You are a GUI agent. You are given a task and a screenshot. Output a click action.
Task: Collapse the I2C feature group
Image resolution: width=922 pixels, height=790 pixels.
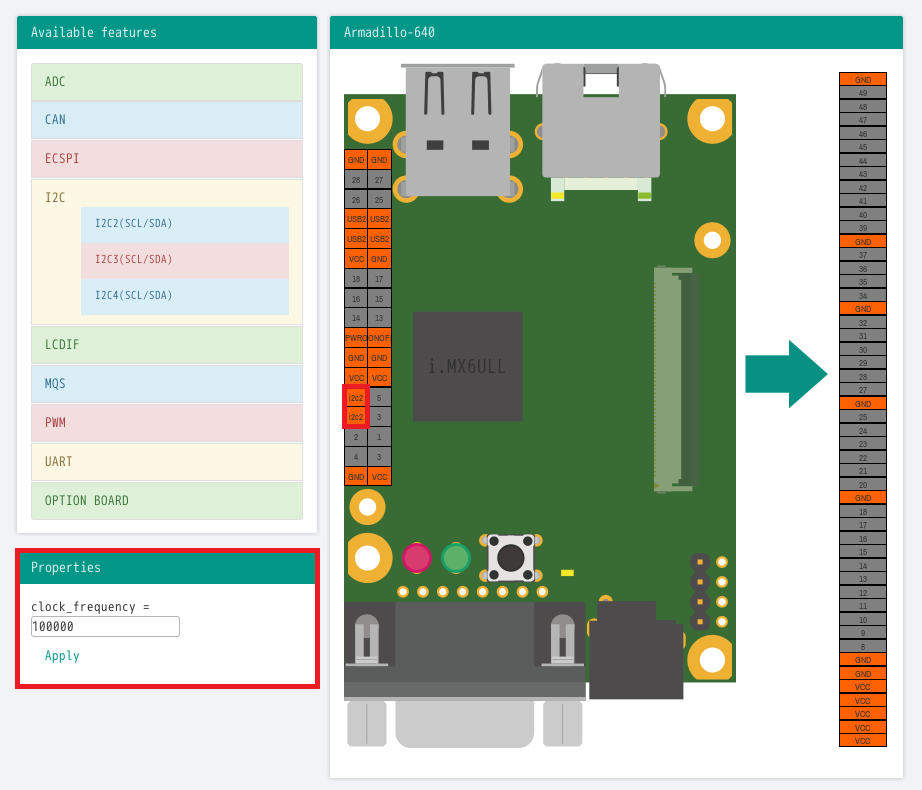[x=55, y=198]
